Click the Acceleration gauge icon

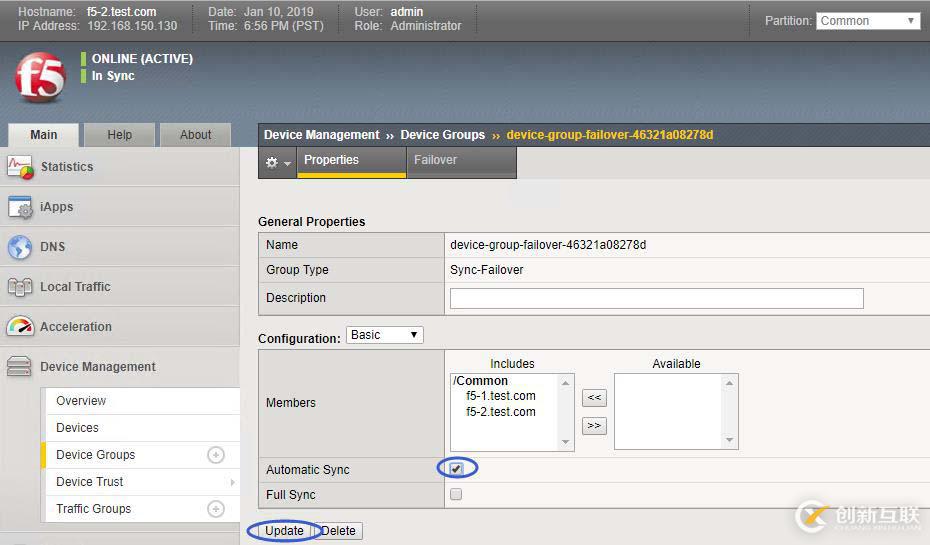pos(20,327)
